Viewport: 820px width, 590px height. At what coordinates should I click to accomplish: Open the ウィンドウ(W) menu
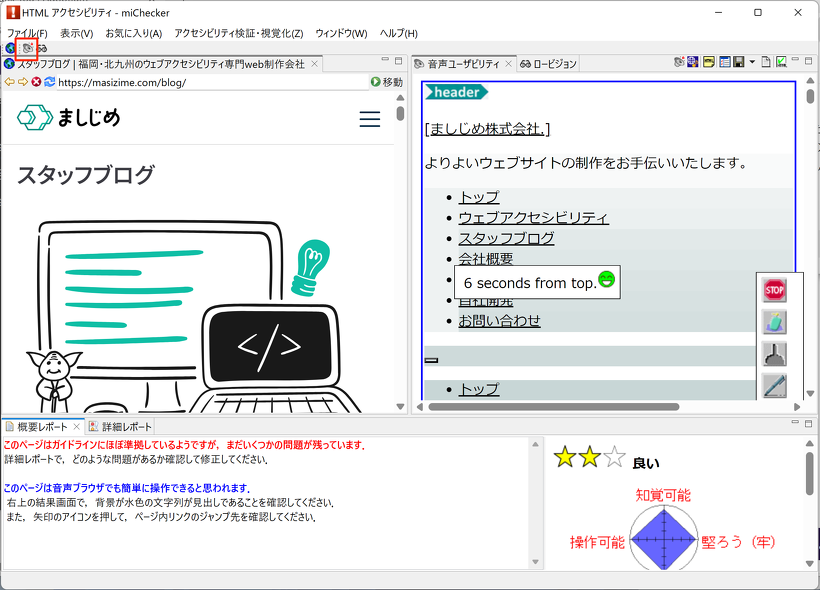[x=341, y=33]
